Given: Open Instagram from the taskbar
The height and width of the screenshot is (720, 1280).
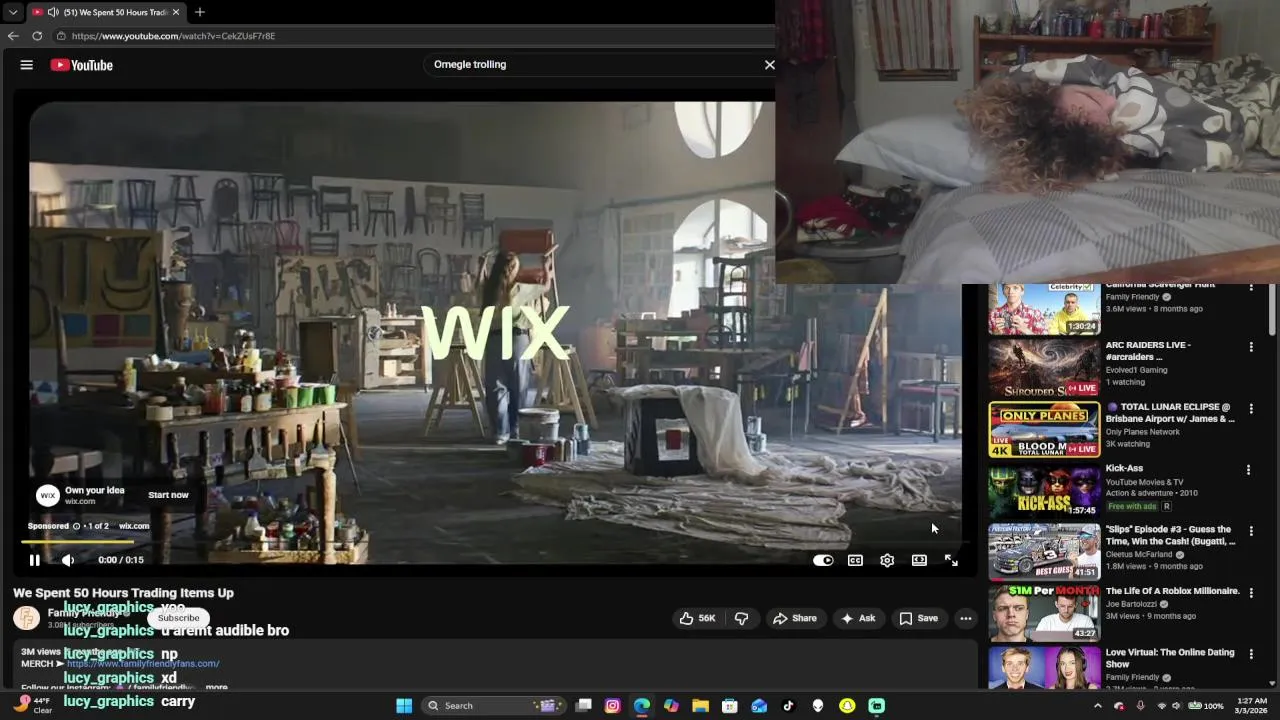Looking at the screenshot, I should (613, 706).
